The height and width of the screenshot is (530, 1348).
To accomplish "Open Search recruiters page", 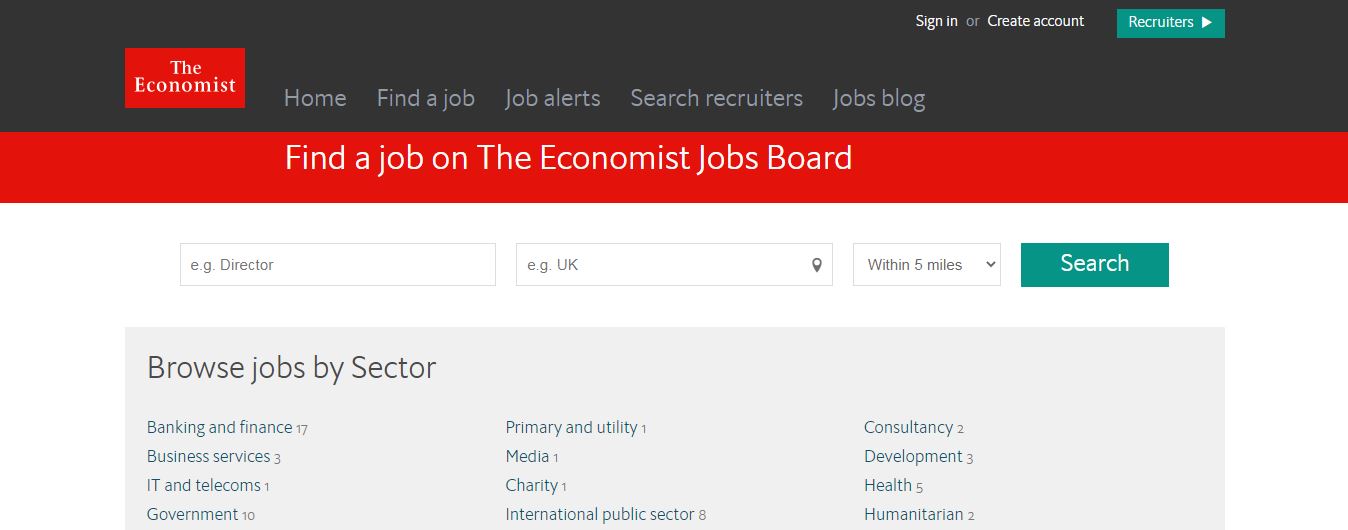I will click(717, 98).
